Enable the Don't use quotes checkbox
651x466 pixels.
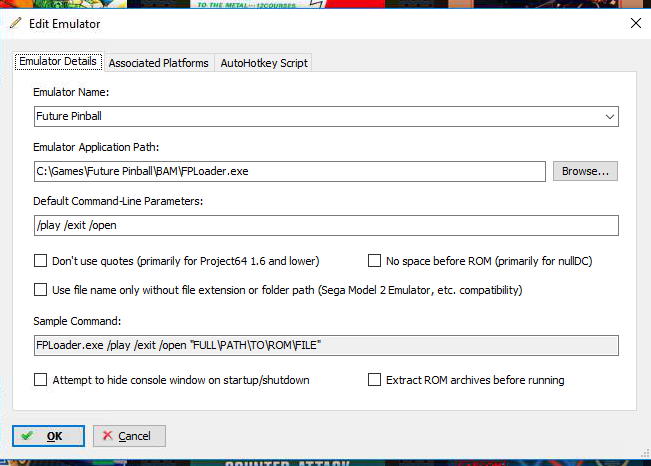pyautogui.click(x=40, y=261)
